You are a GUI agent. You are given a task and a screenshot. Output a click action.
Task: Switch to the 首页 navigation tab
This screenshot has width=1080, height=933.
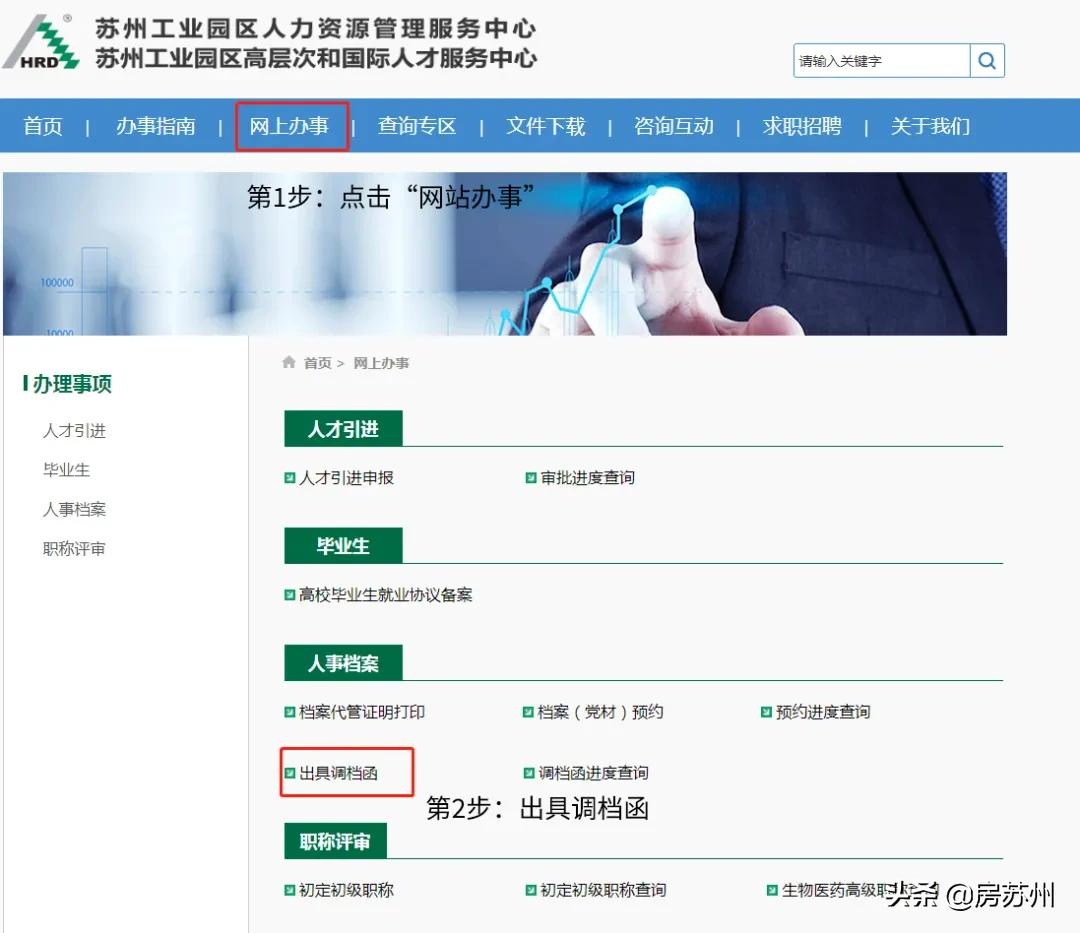coord(42,126)
